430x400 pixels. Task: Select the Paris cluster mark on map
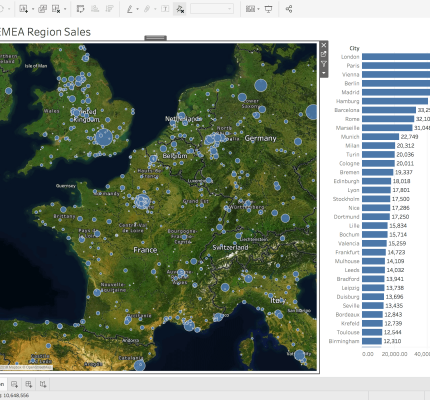pos(143,201)
